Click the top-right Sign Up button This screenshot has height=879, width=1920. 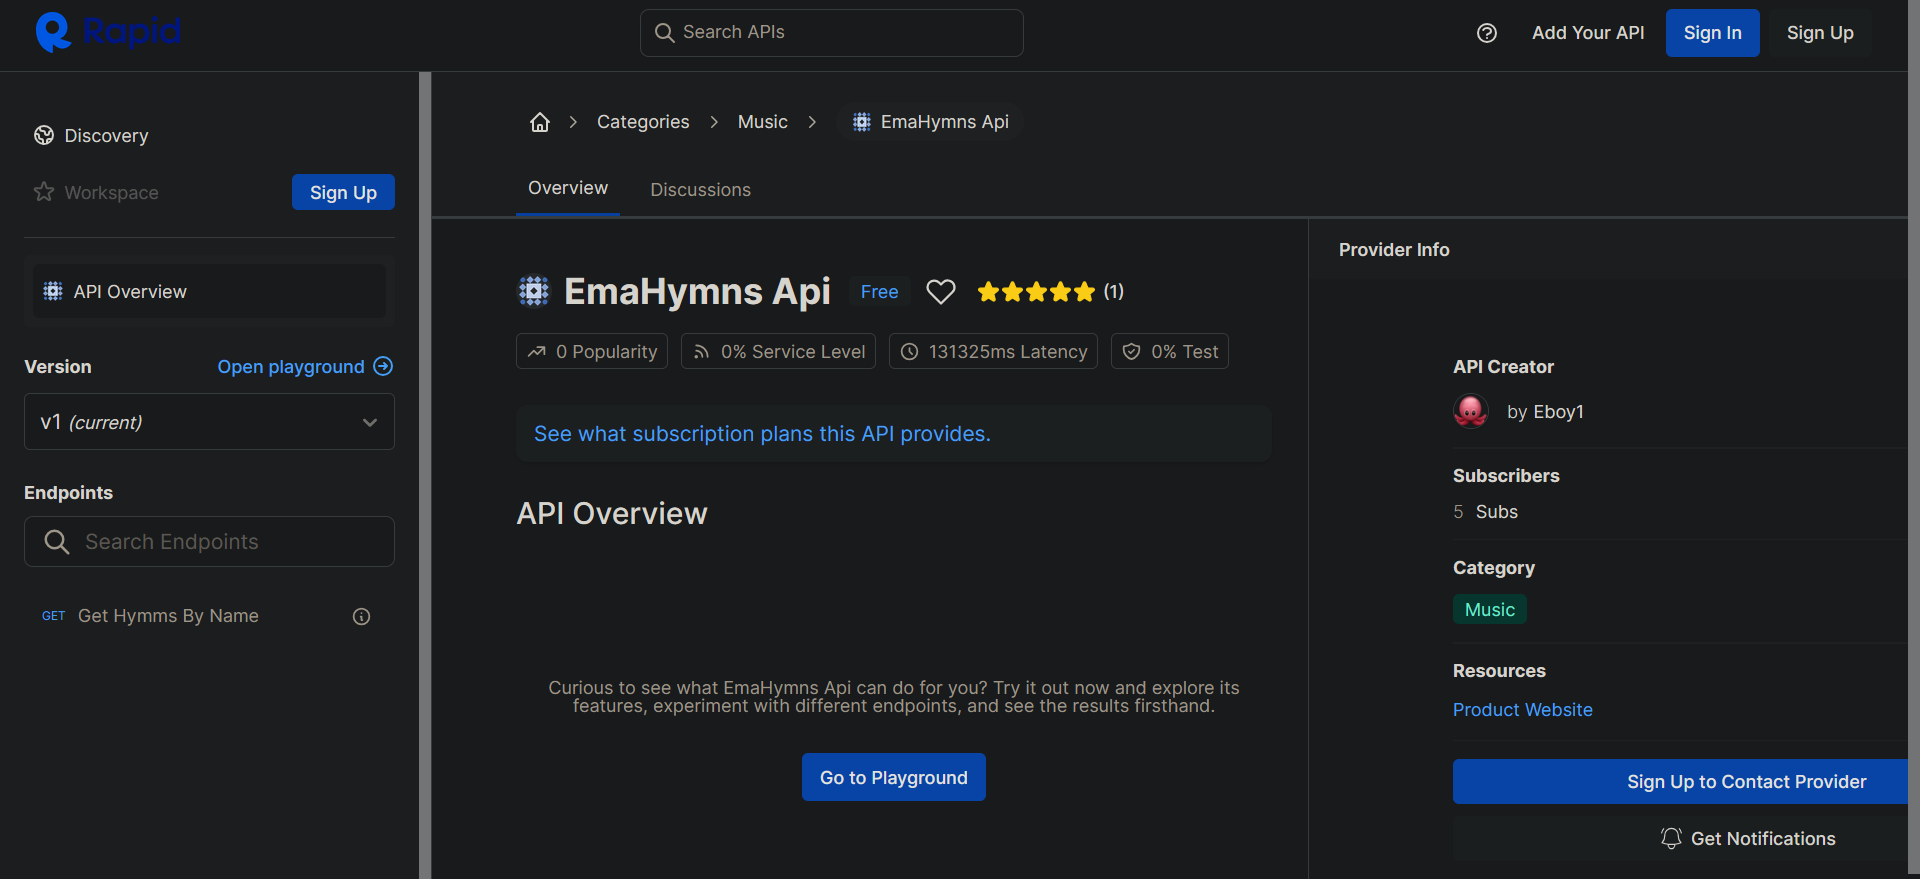1820,33
